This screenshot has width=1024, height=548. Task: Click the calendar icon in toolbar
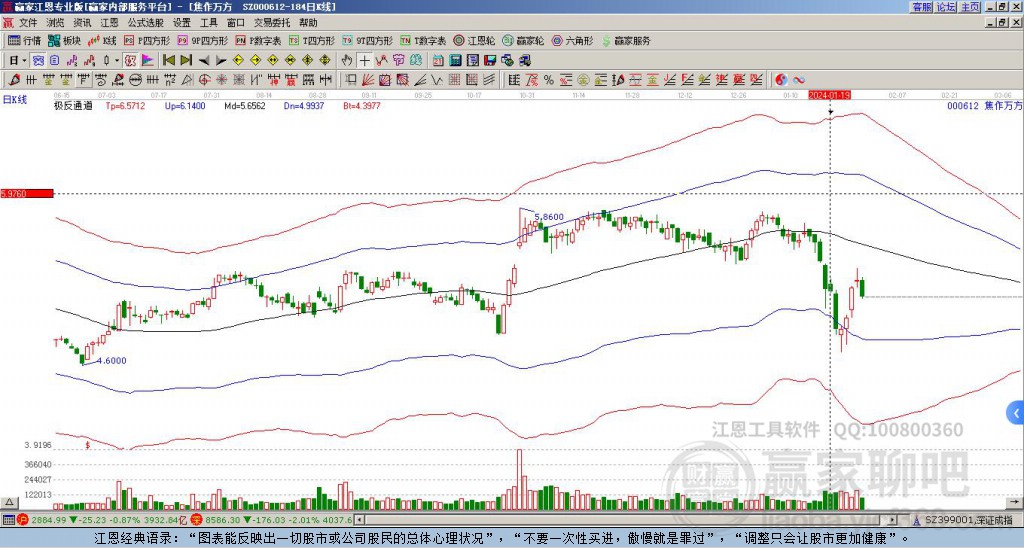click(x=438, y=60)
